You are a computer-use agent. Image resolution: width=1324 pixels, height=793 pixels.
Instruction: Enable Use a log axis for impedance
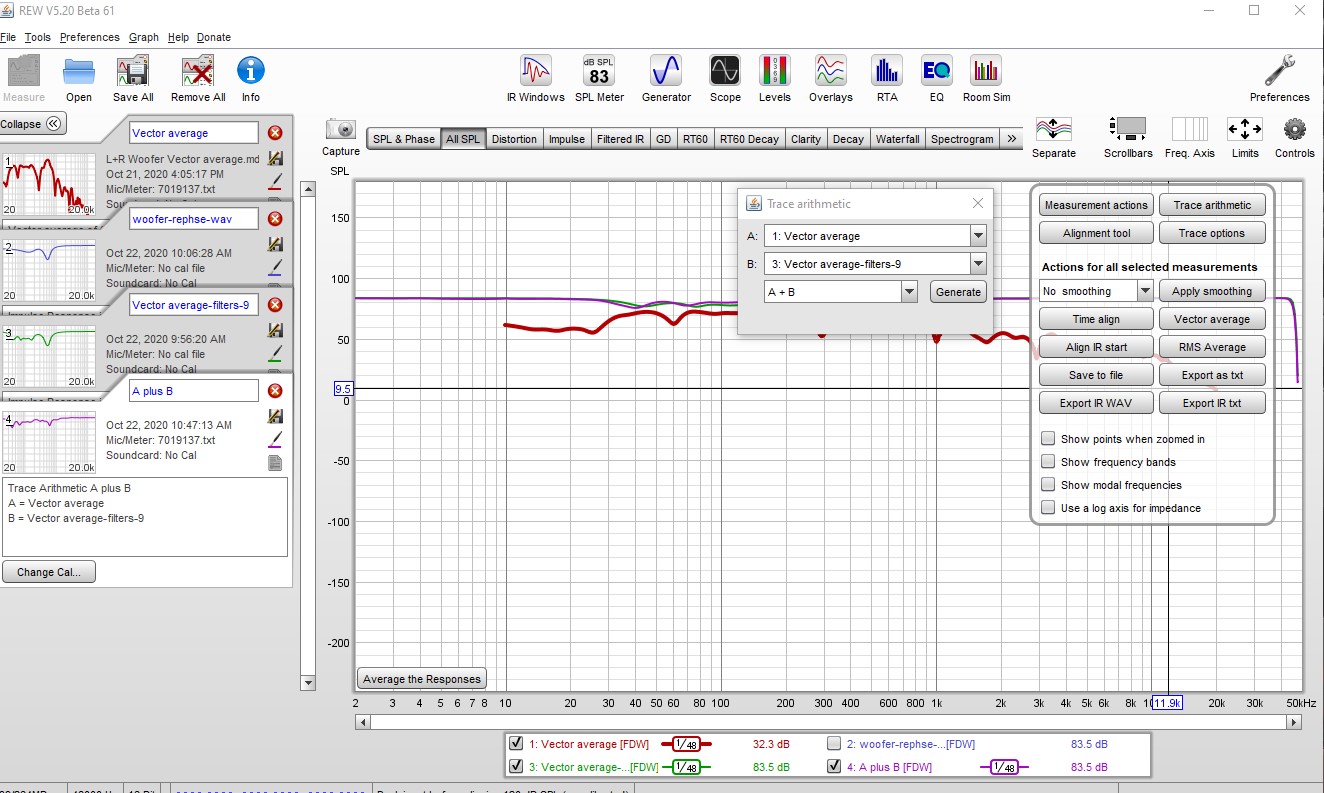point(1048,508)
